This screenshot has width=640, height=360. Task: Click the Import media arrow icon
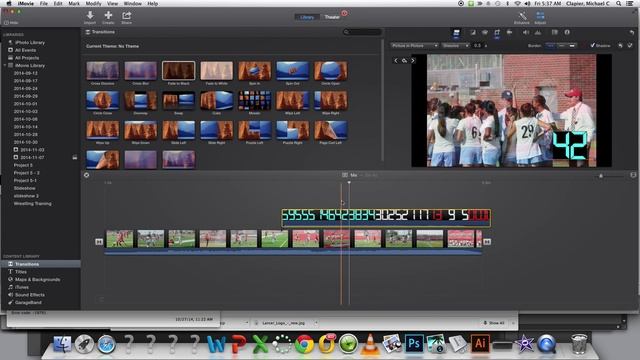click(90, 16)
